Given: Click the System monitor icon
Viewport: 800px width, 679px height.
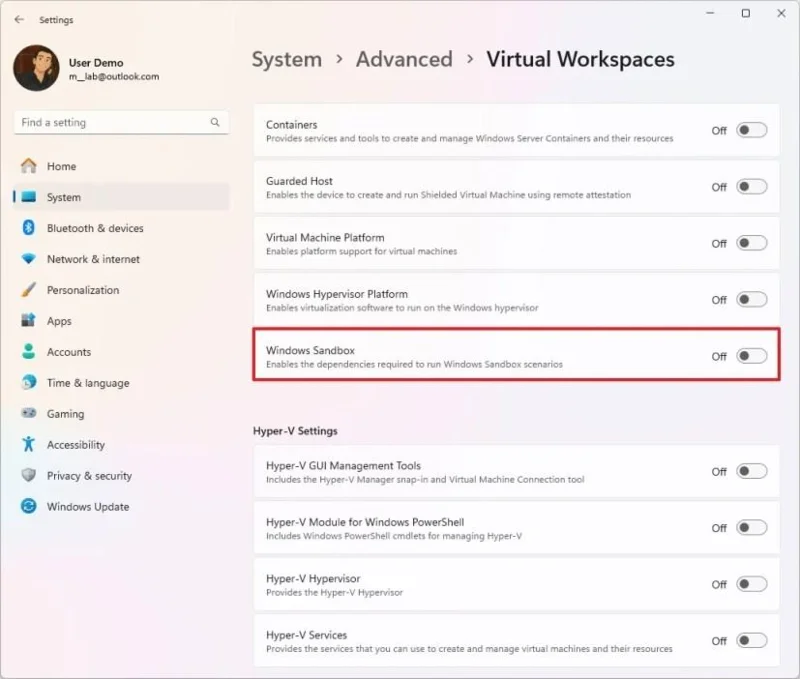Looking at the screenshot, I should click(x=29, y=197).
